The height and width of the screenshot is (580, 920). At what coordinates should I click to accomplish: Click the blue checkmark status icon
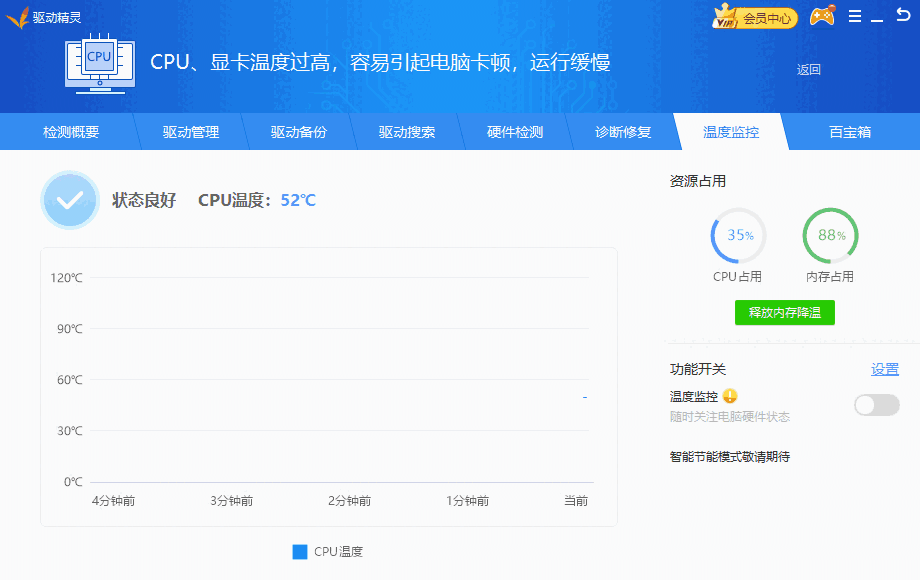tap(69, 200)
